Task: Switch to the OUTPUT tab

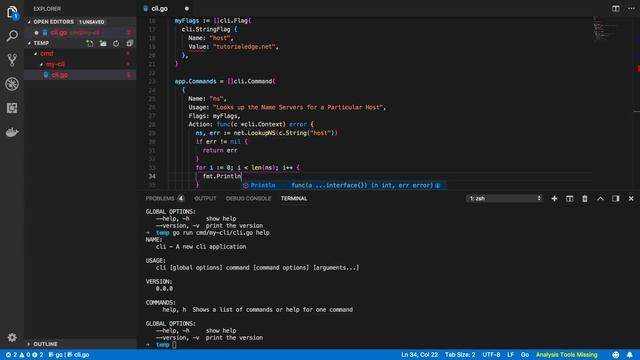Action: [x=205, y=198]
